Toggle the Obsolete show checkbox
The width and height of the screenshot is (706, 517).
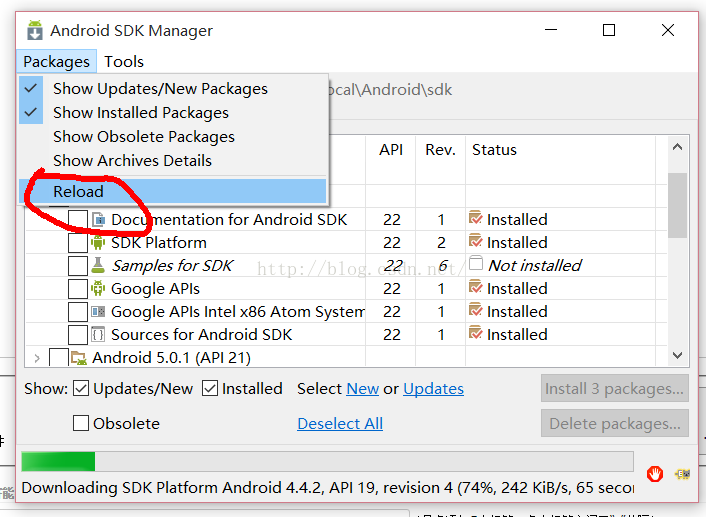(x=81, y=423)
